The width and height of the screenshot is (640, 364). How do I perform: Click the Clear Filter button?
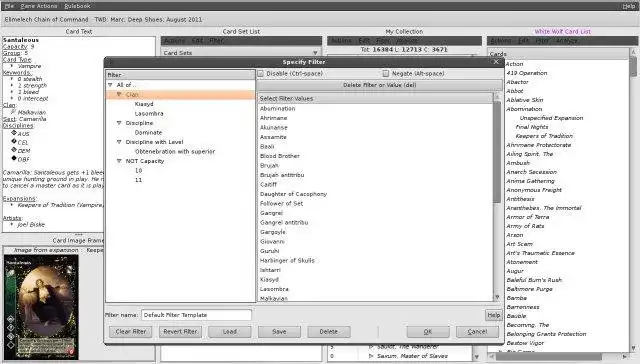tap(131, 332)
